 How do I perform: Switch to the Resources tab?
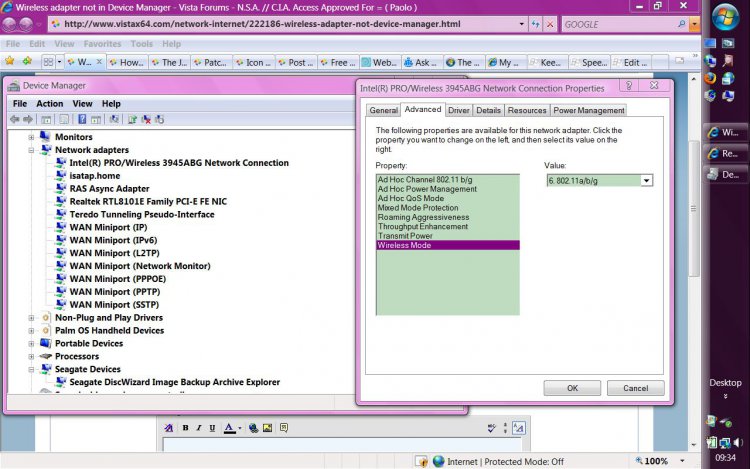pos(527,110)
